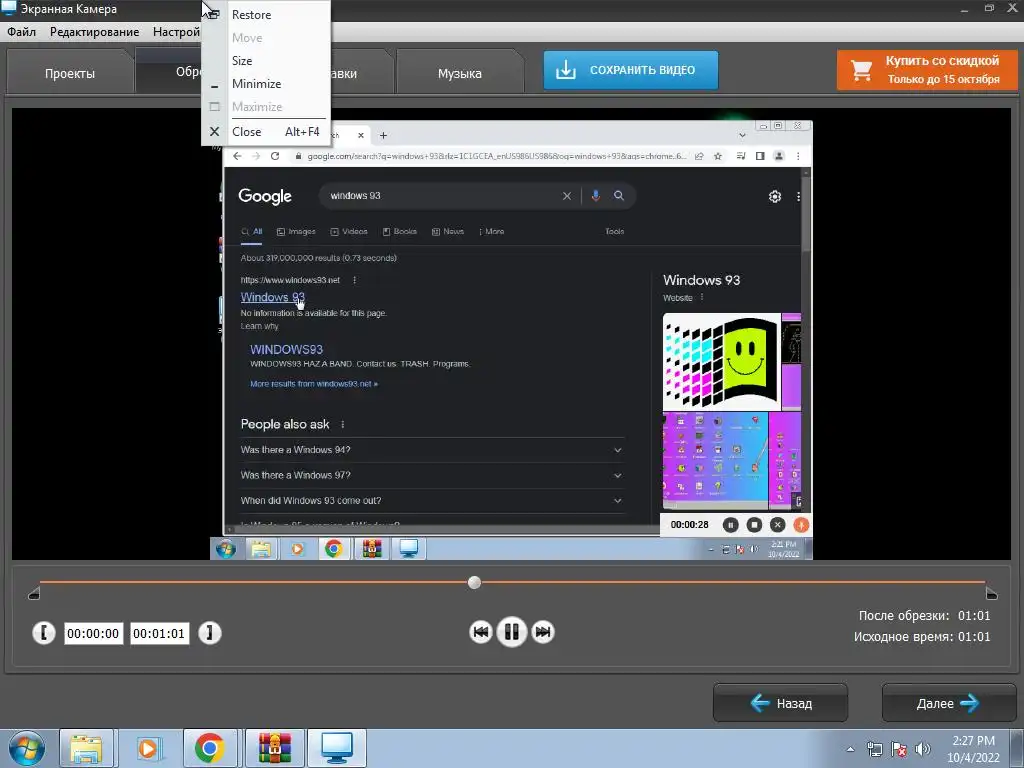The height and width of the screenshot is (768, 1024).
Task: Open the Файл menu
Action: 22,32
